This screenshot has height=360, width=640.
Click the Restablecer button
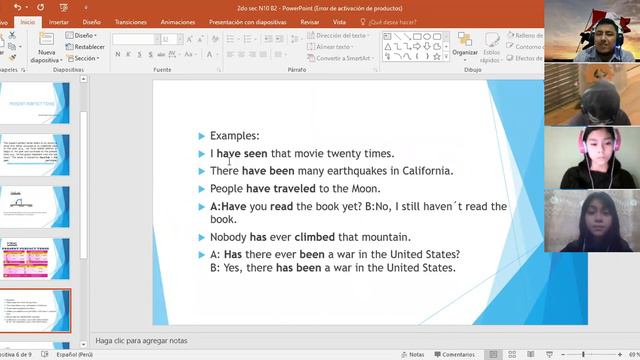85,47
